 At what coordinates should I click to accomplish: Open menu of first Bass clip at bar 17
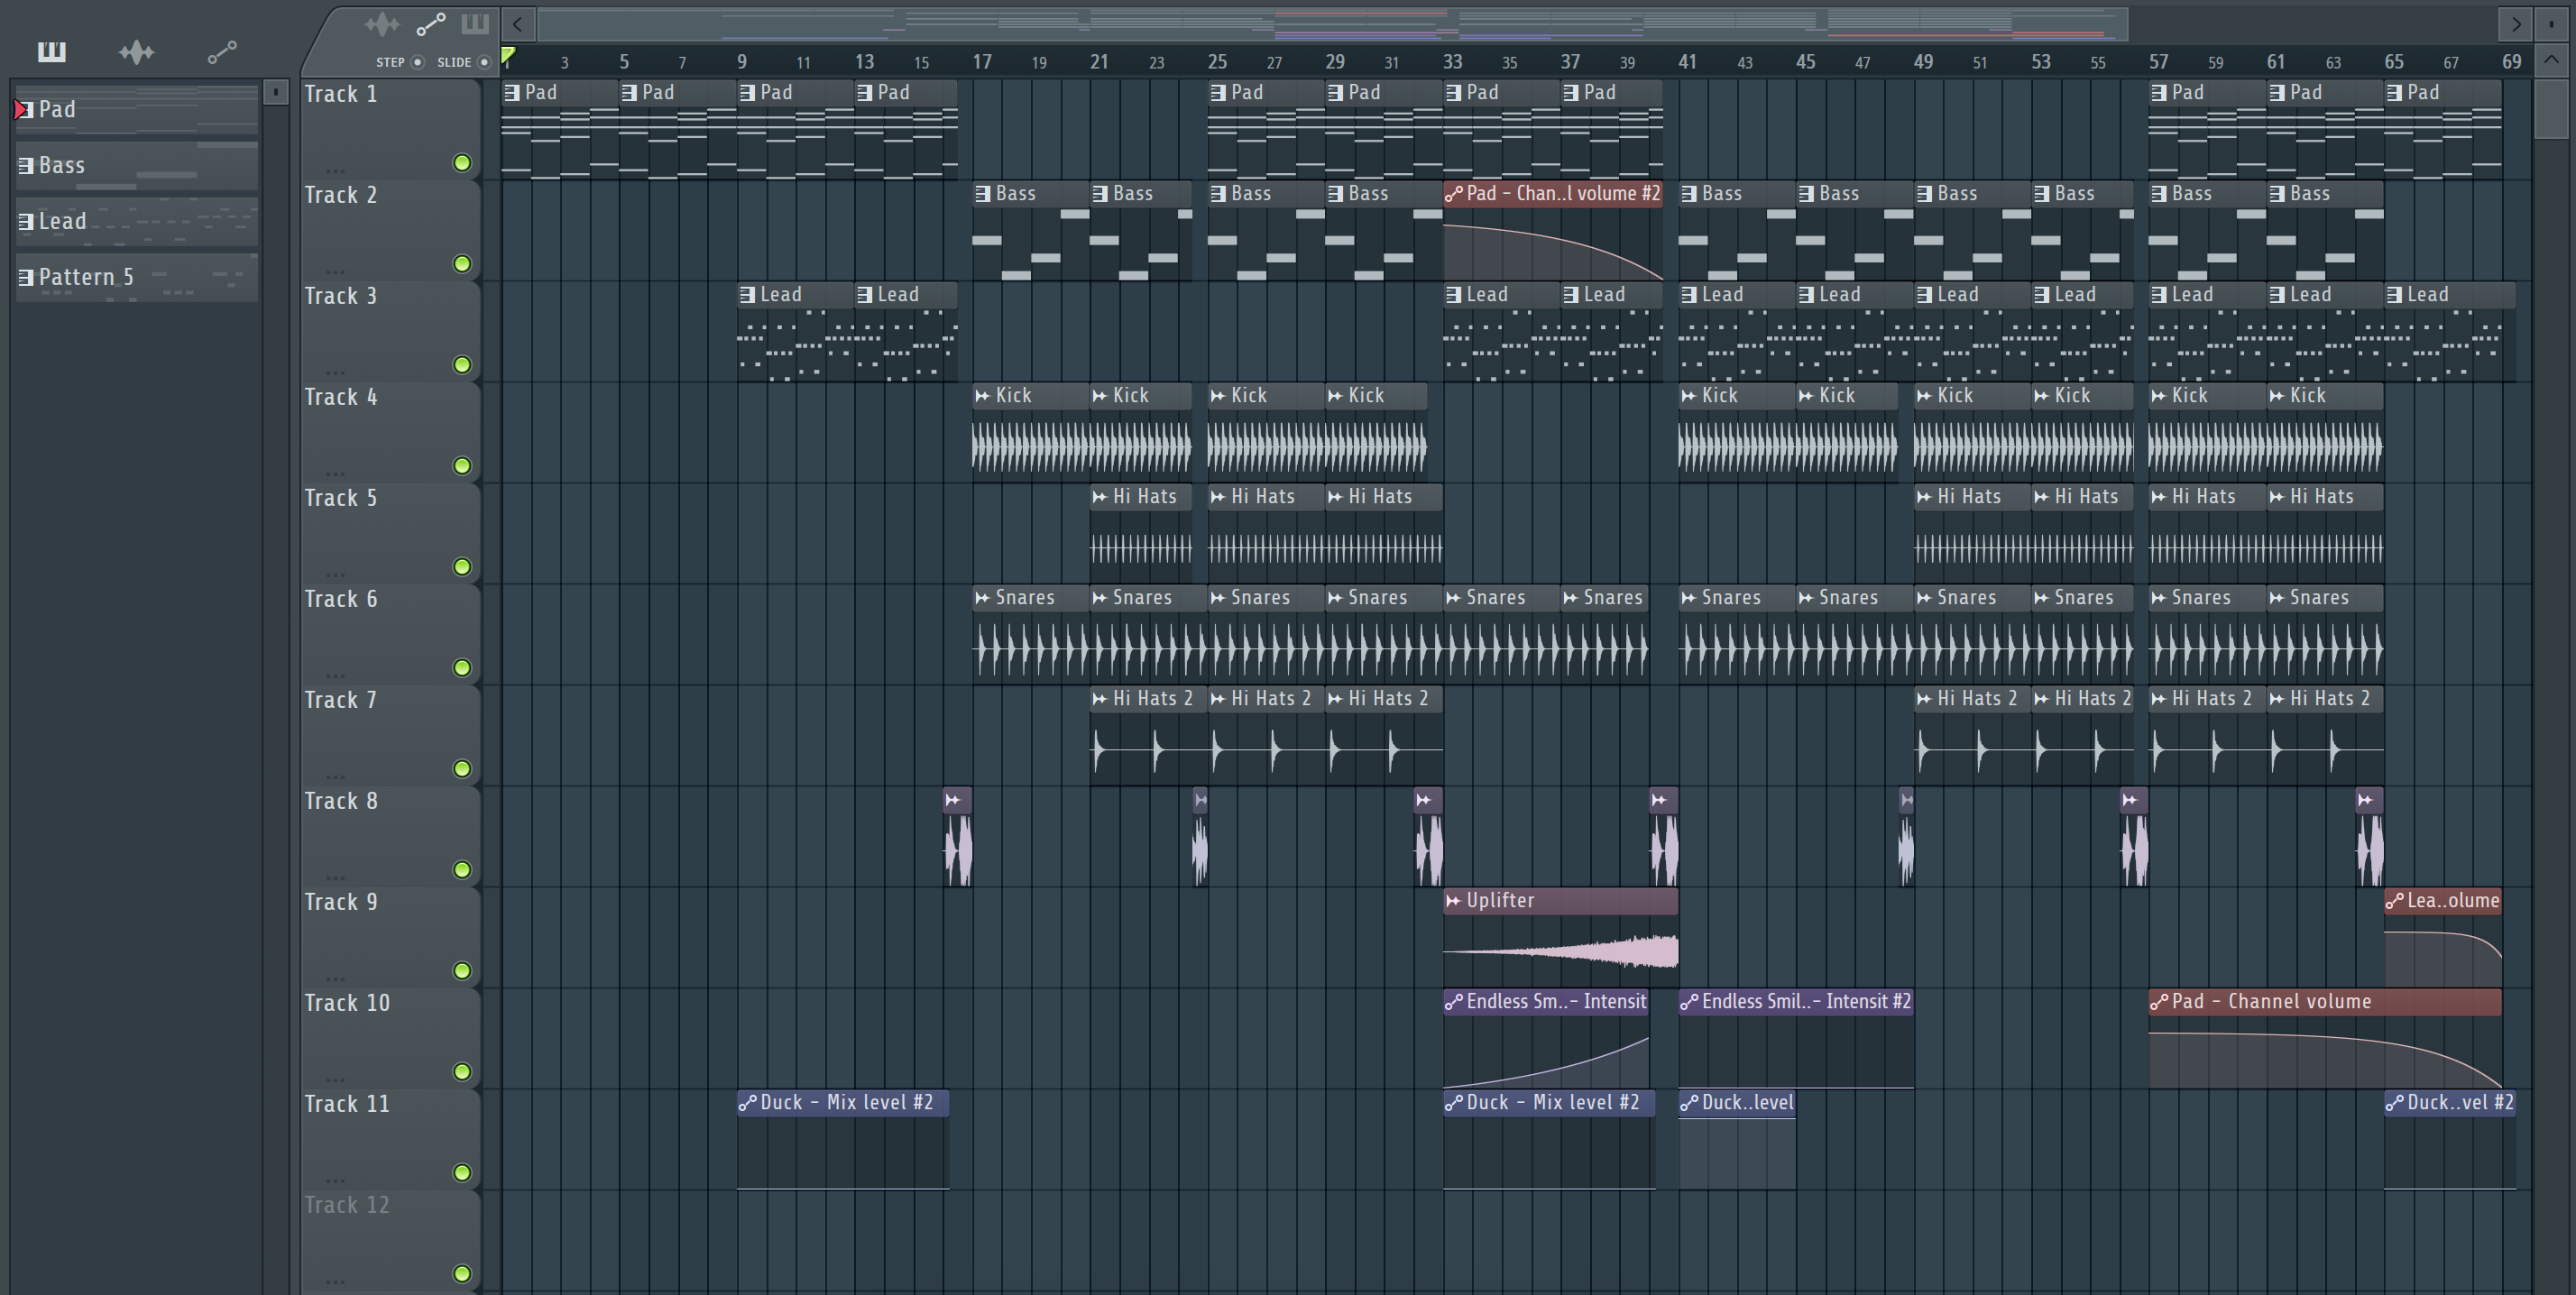[x=983, y=194]
